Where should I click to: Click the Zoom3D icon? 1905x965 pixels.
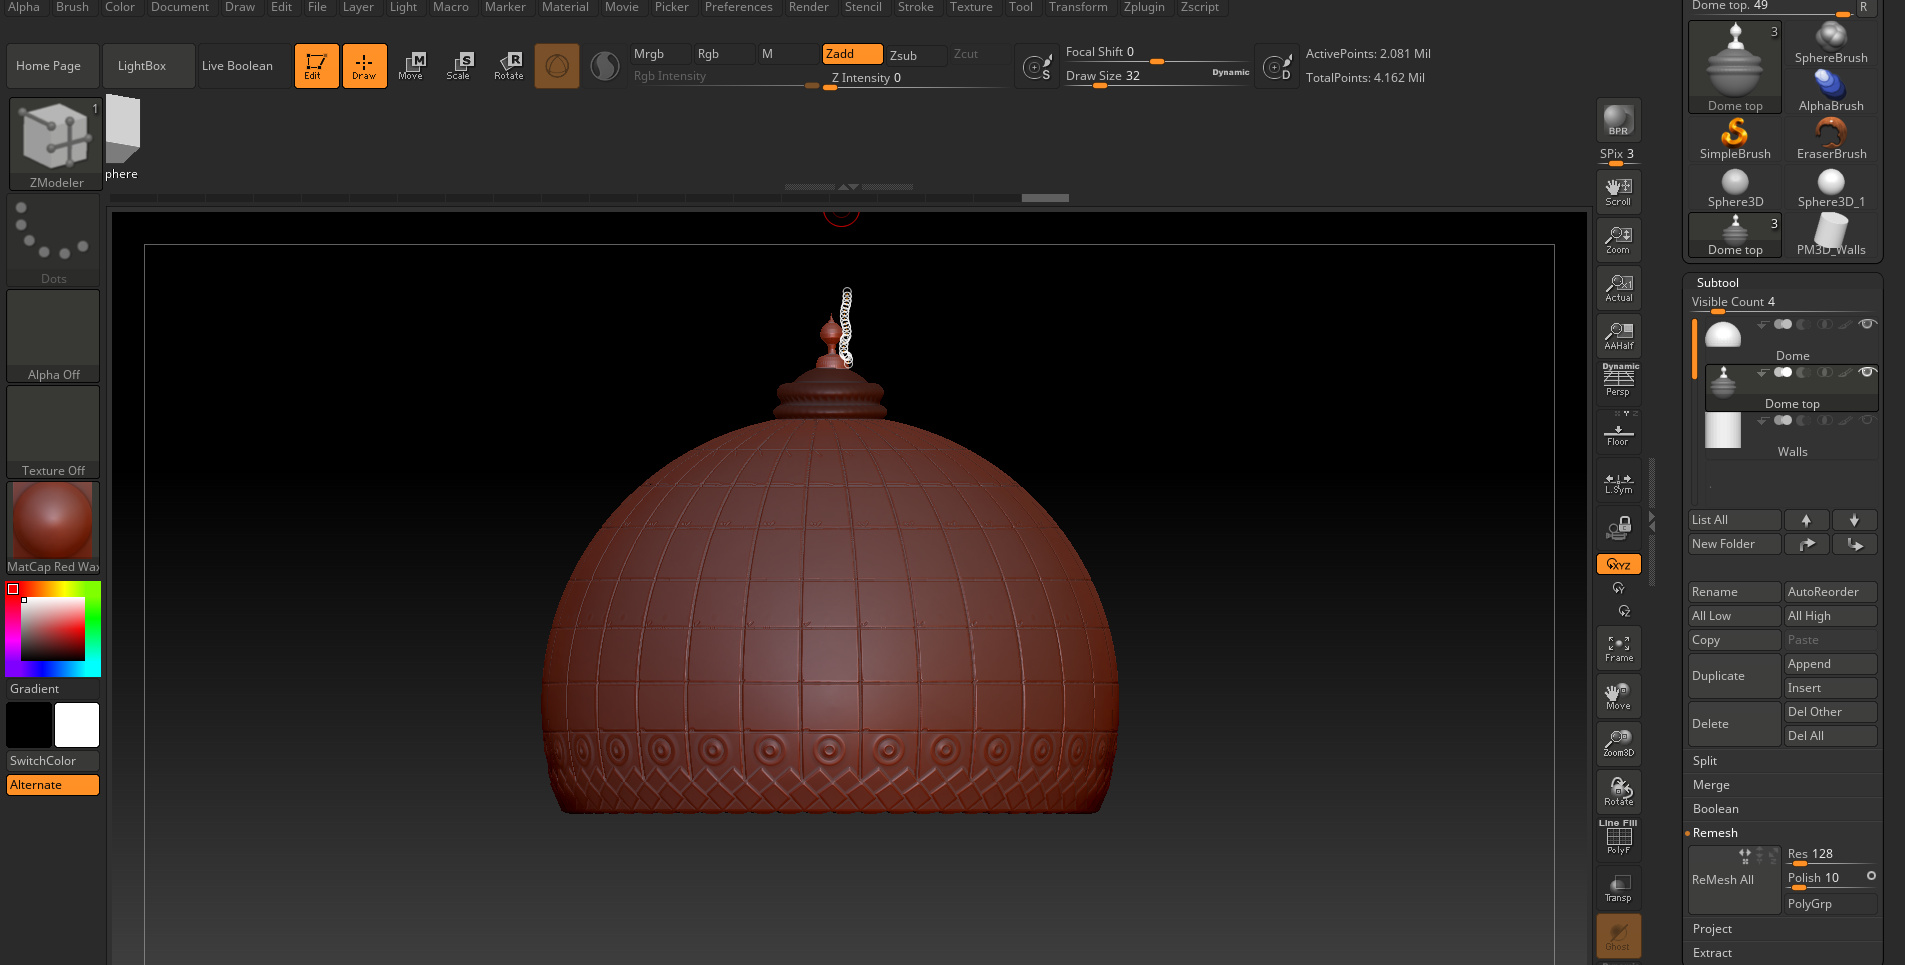[x=1618, y=743]
